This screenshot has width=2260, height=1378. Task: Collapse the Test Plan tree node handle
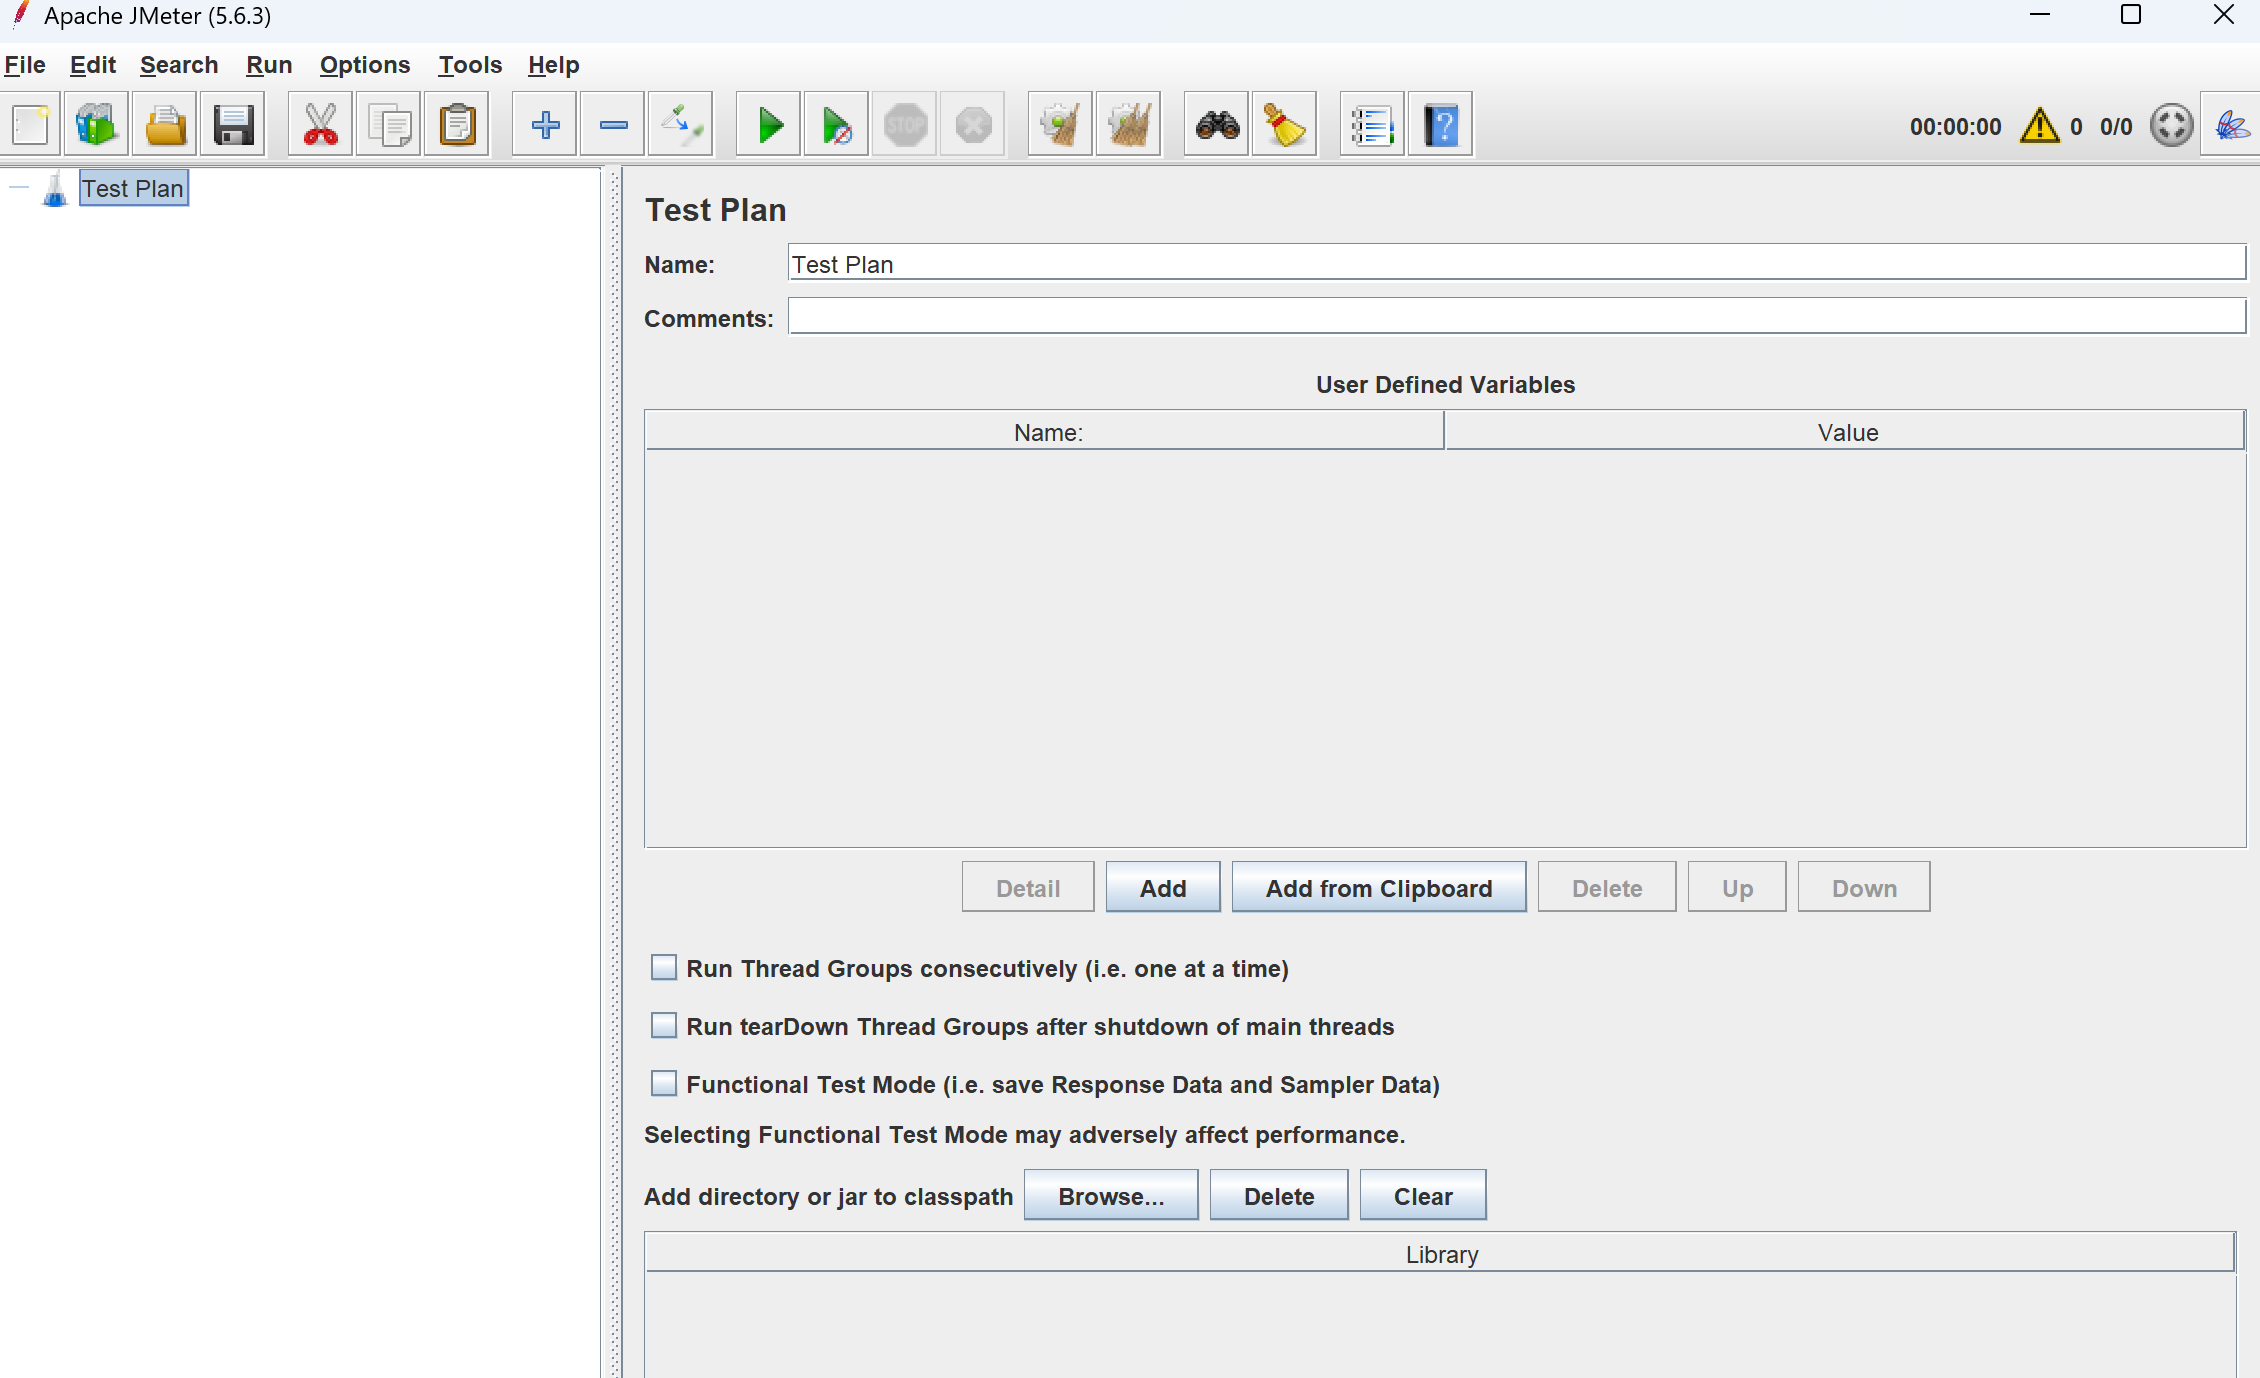[19, 188]
